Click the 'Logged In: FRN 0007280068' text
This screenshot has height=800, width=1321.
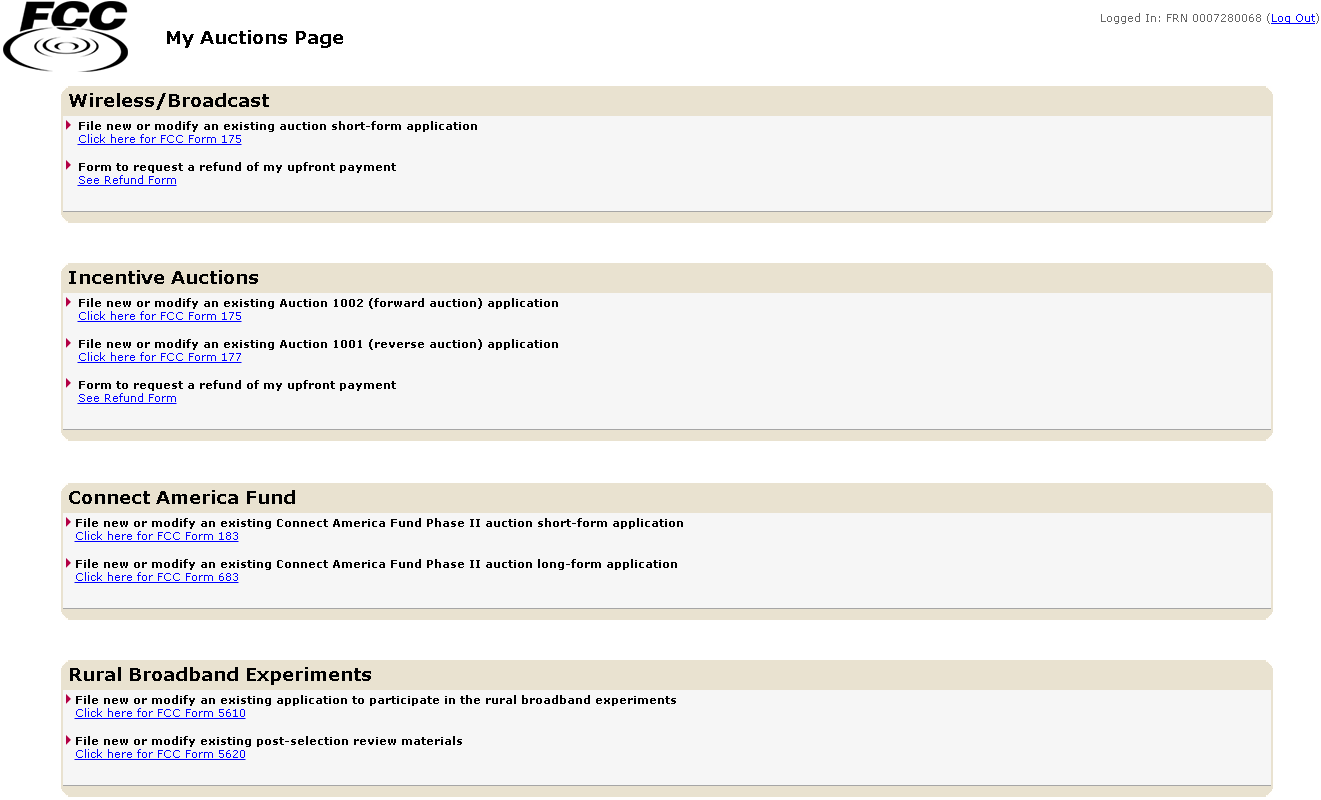(1181, 18)
